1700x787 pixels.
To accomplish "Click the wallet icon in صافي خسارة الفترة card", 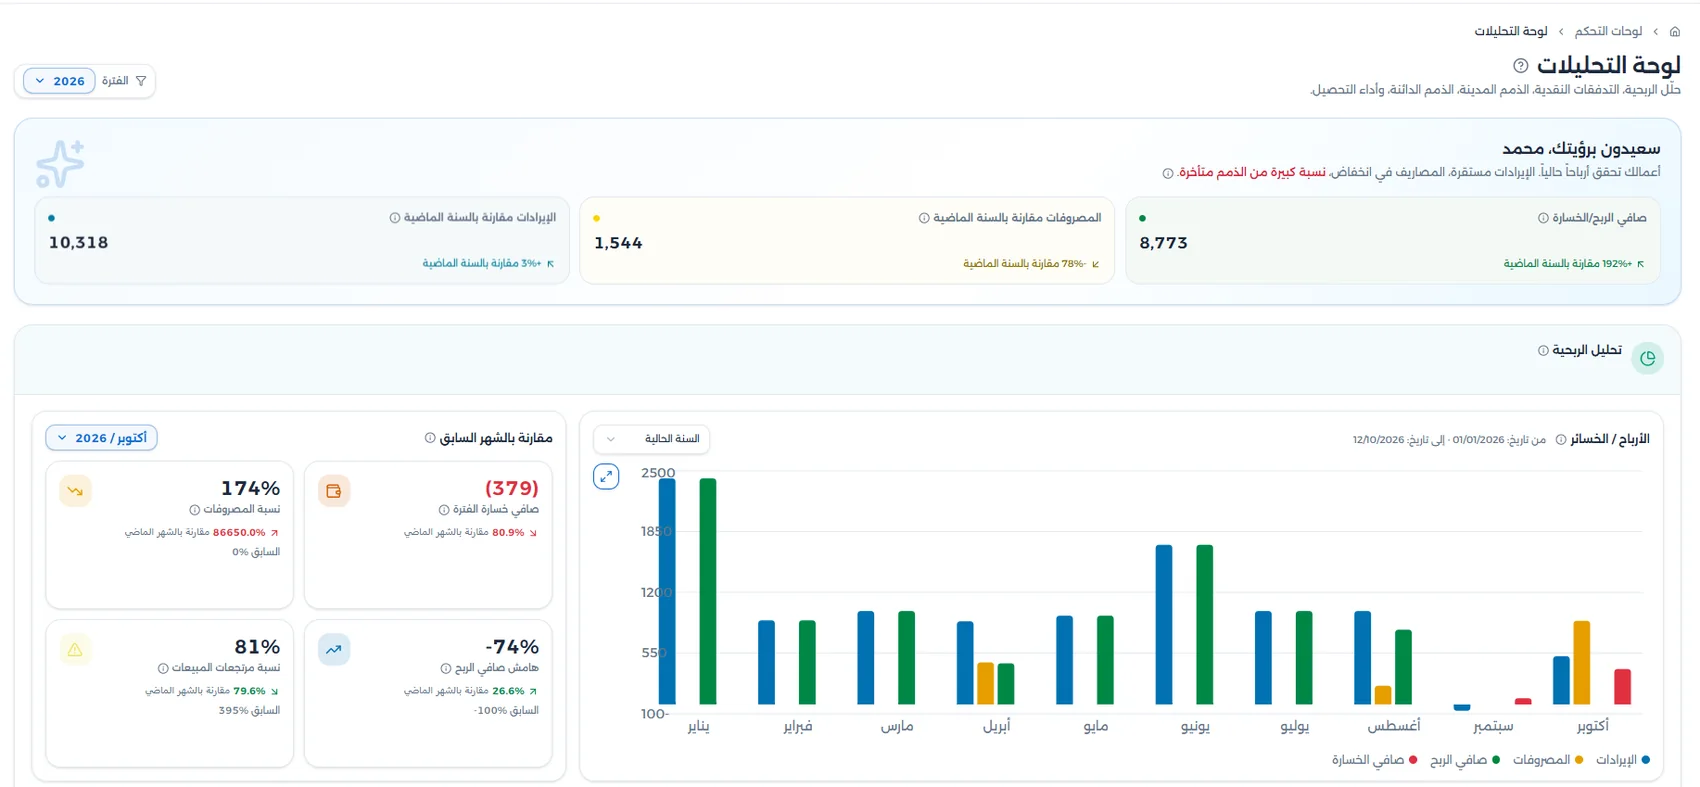I will [334, 491].
